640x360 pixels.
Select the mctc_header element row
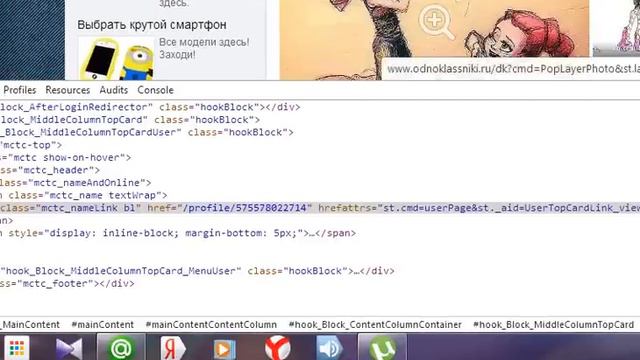[50, 170]
